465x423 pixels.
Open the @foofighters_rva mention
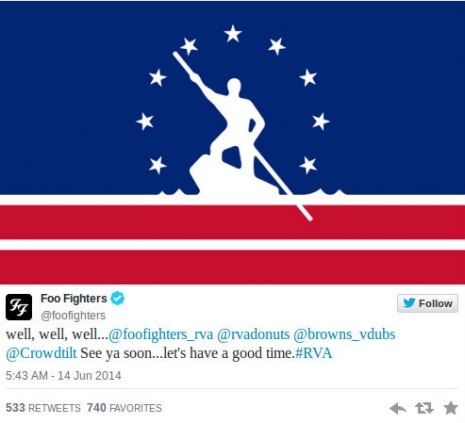tap(161, 334)
